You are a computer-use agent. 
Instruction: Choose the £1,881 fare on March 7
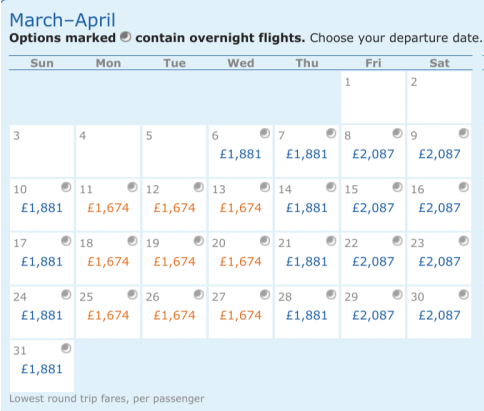coord(307,154)
